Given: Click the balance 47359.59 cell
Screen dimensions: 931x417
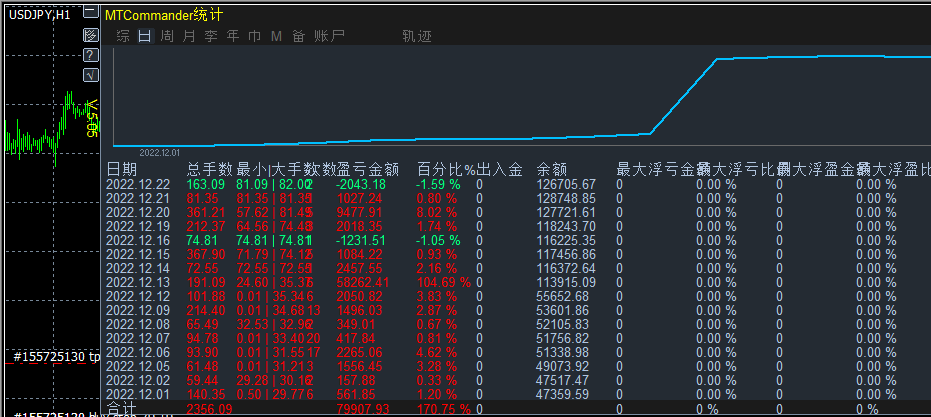Looking at the screenshot, I should [x=563, y=394].
